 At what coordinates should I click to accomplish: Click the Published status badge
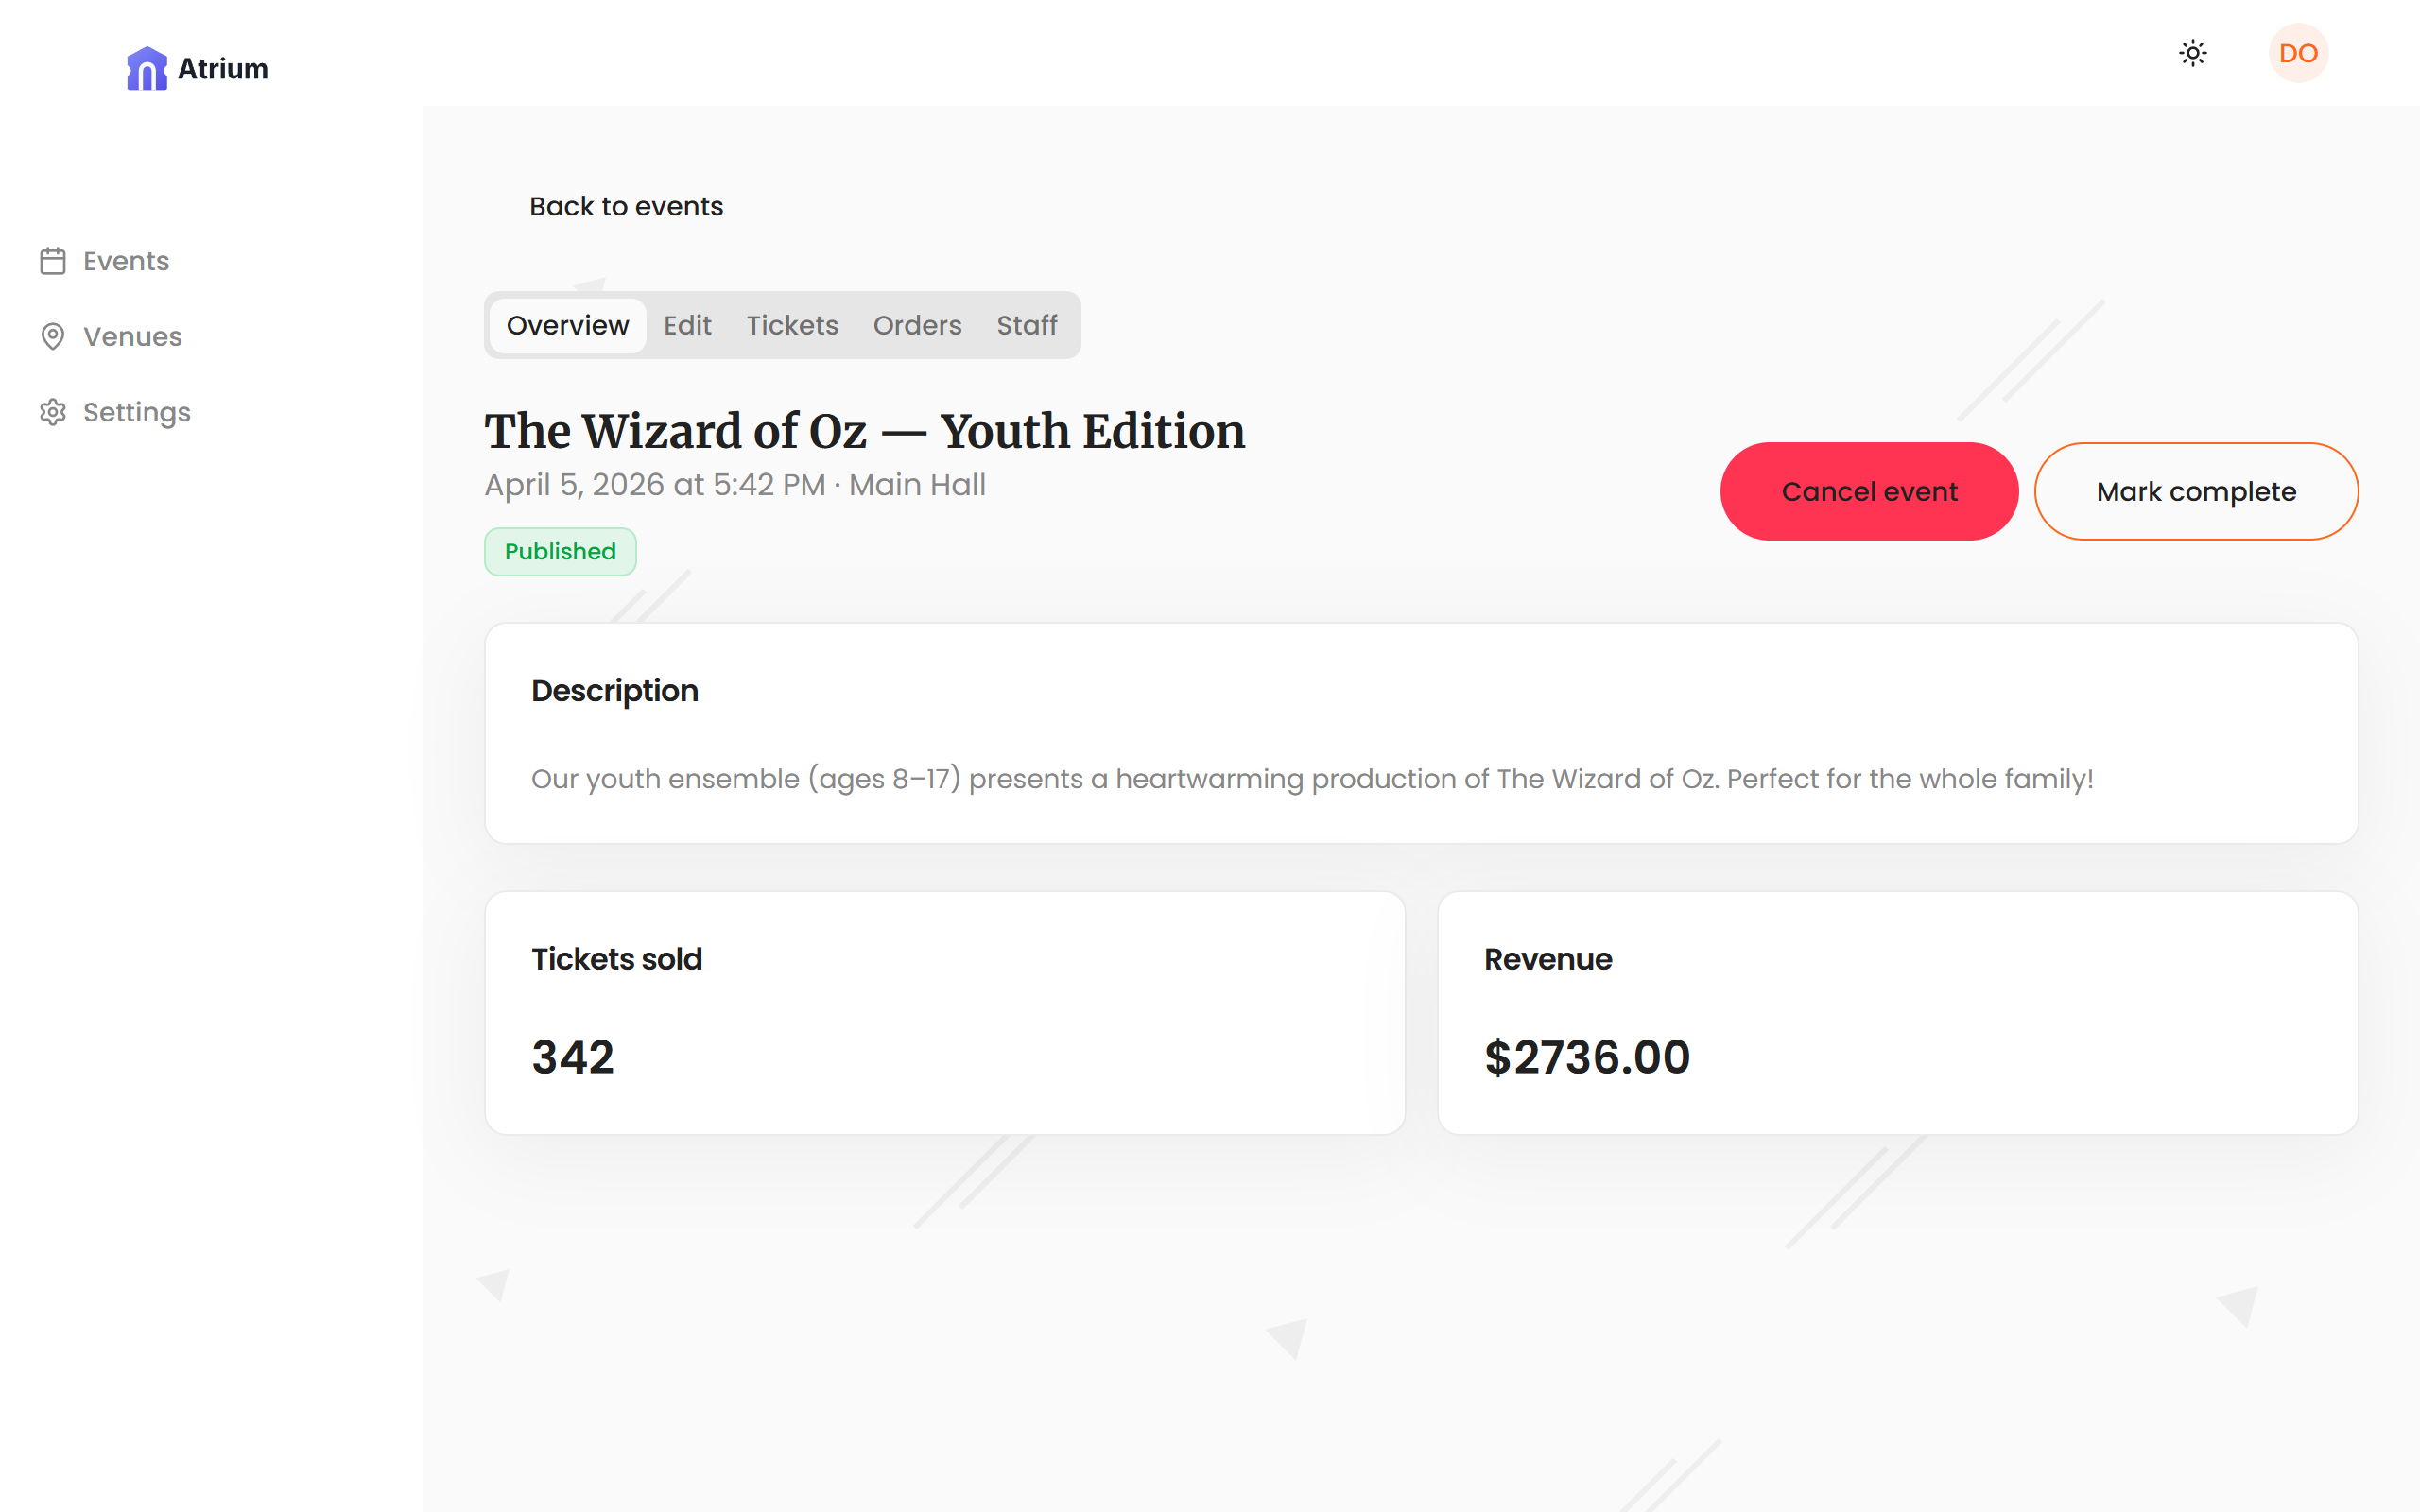click(560, 551)
